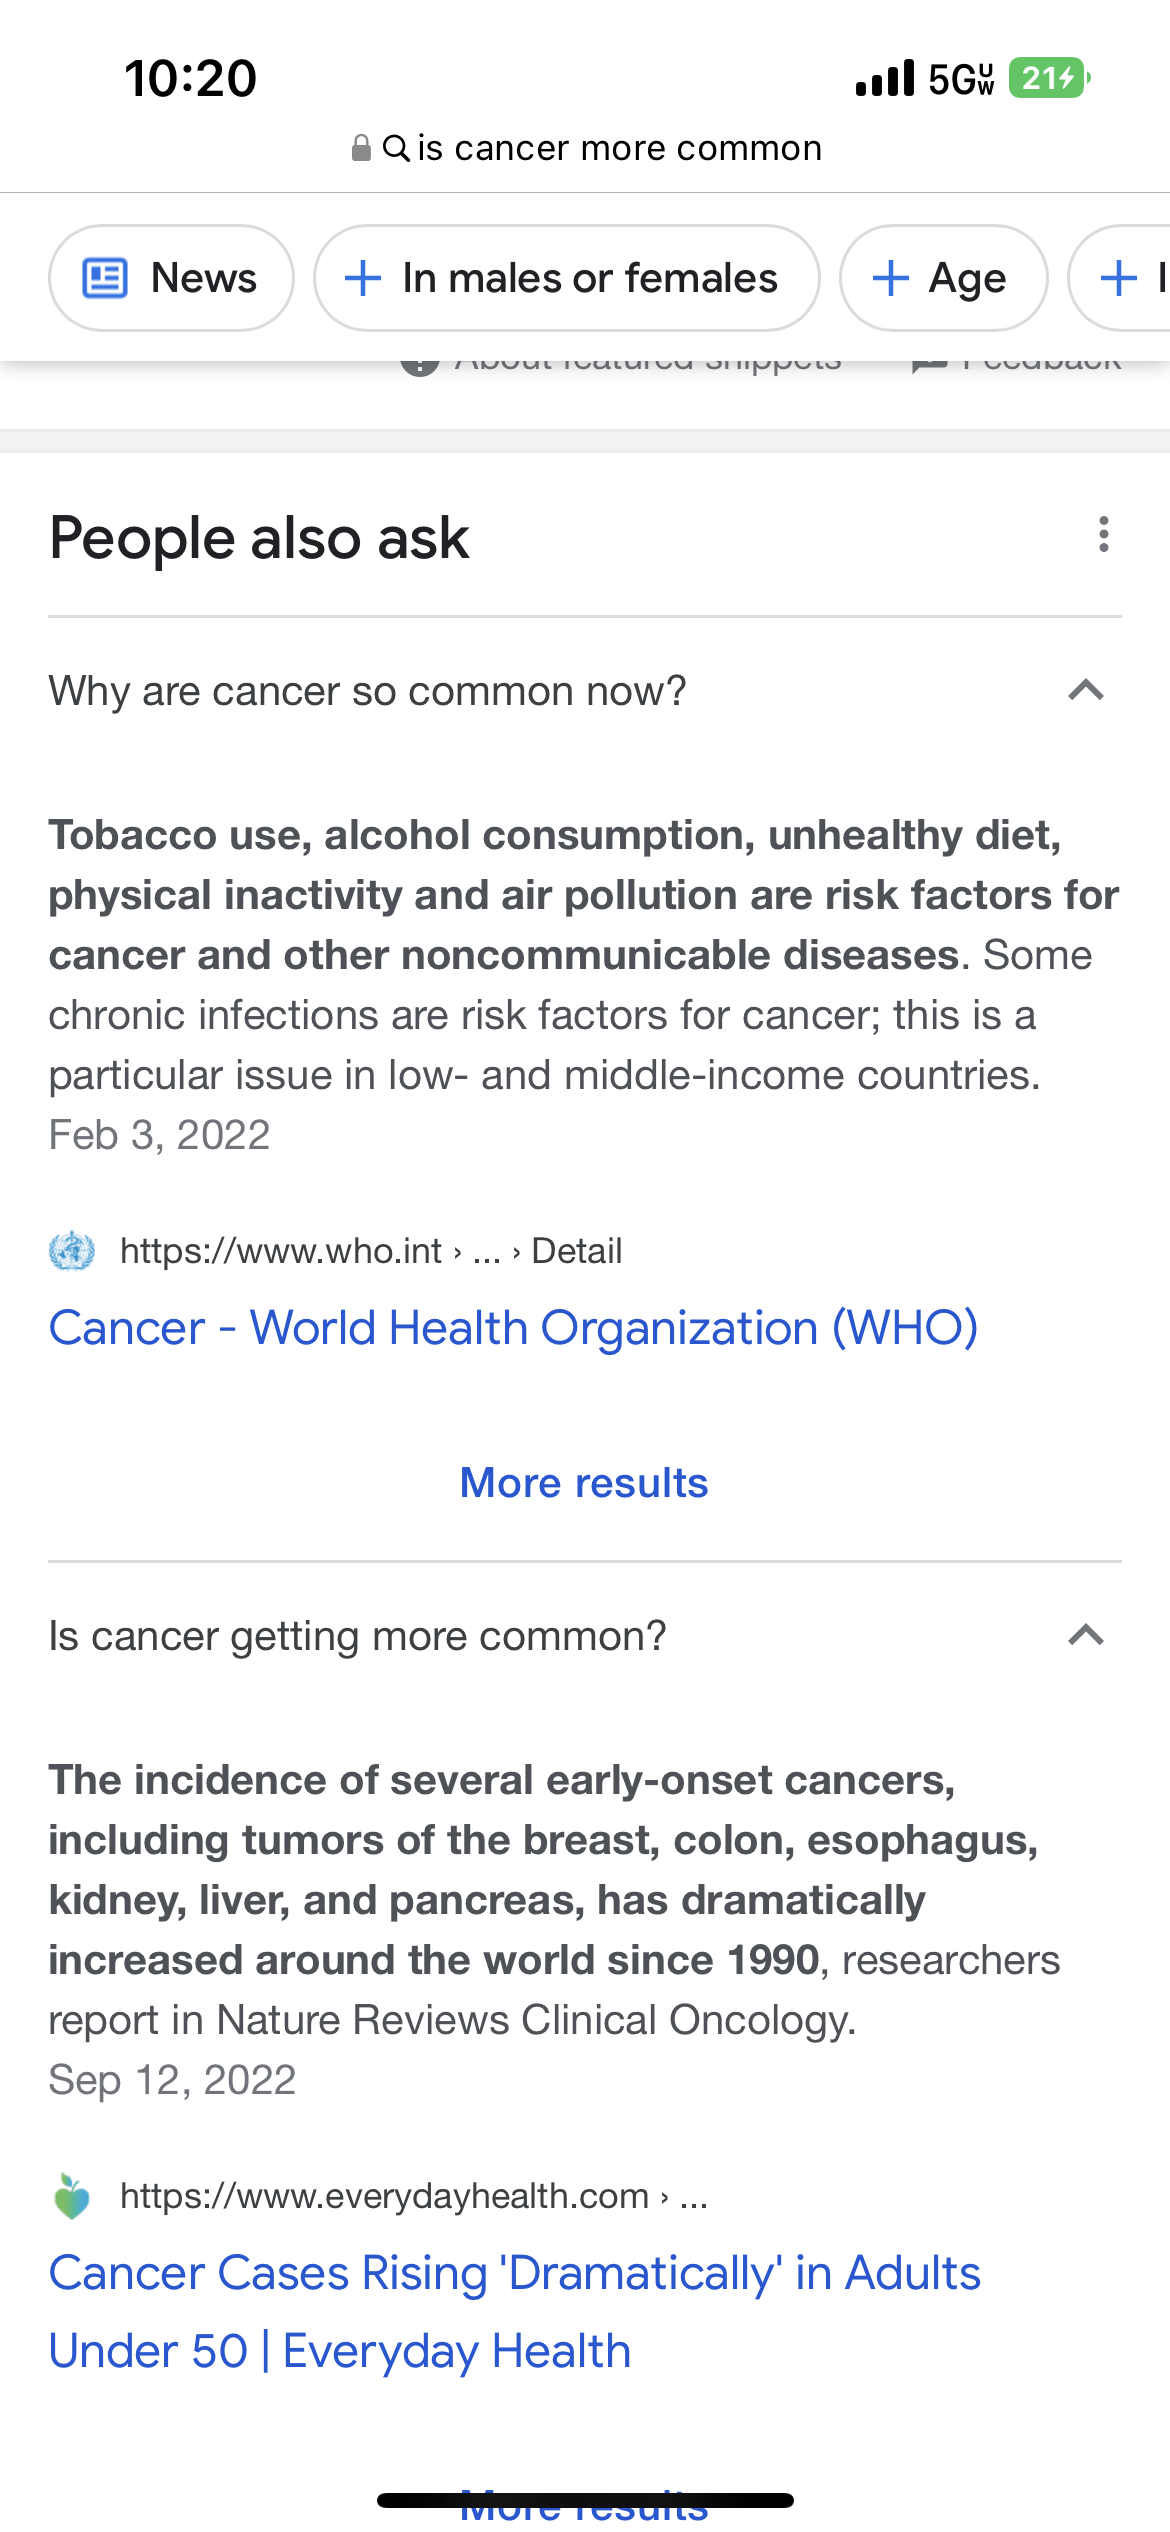Tap plus icon on Age chip
Screen dimensions: 1170x2532
pos(890,278)
